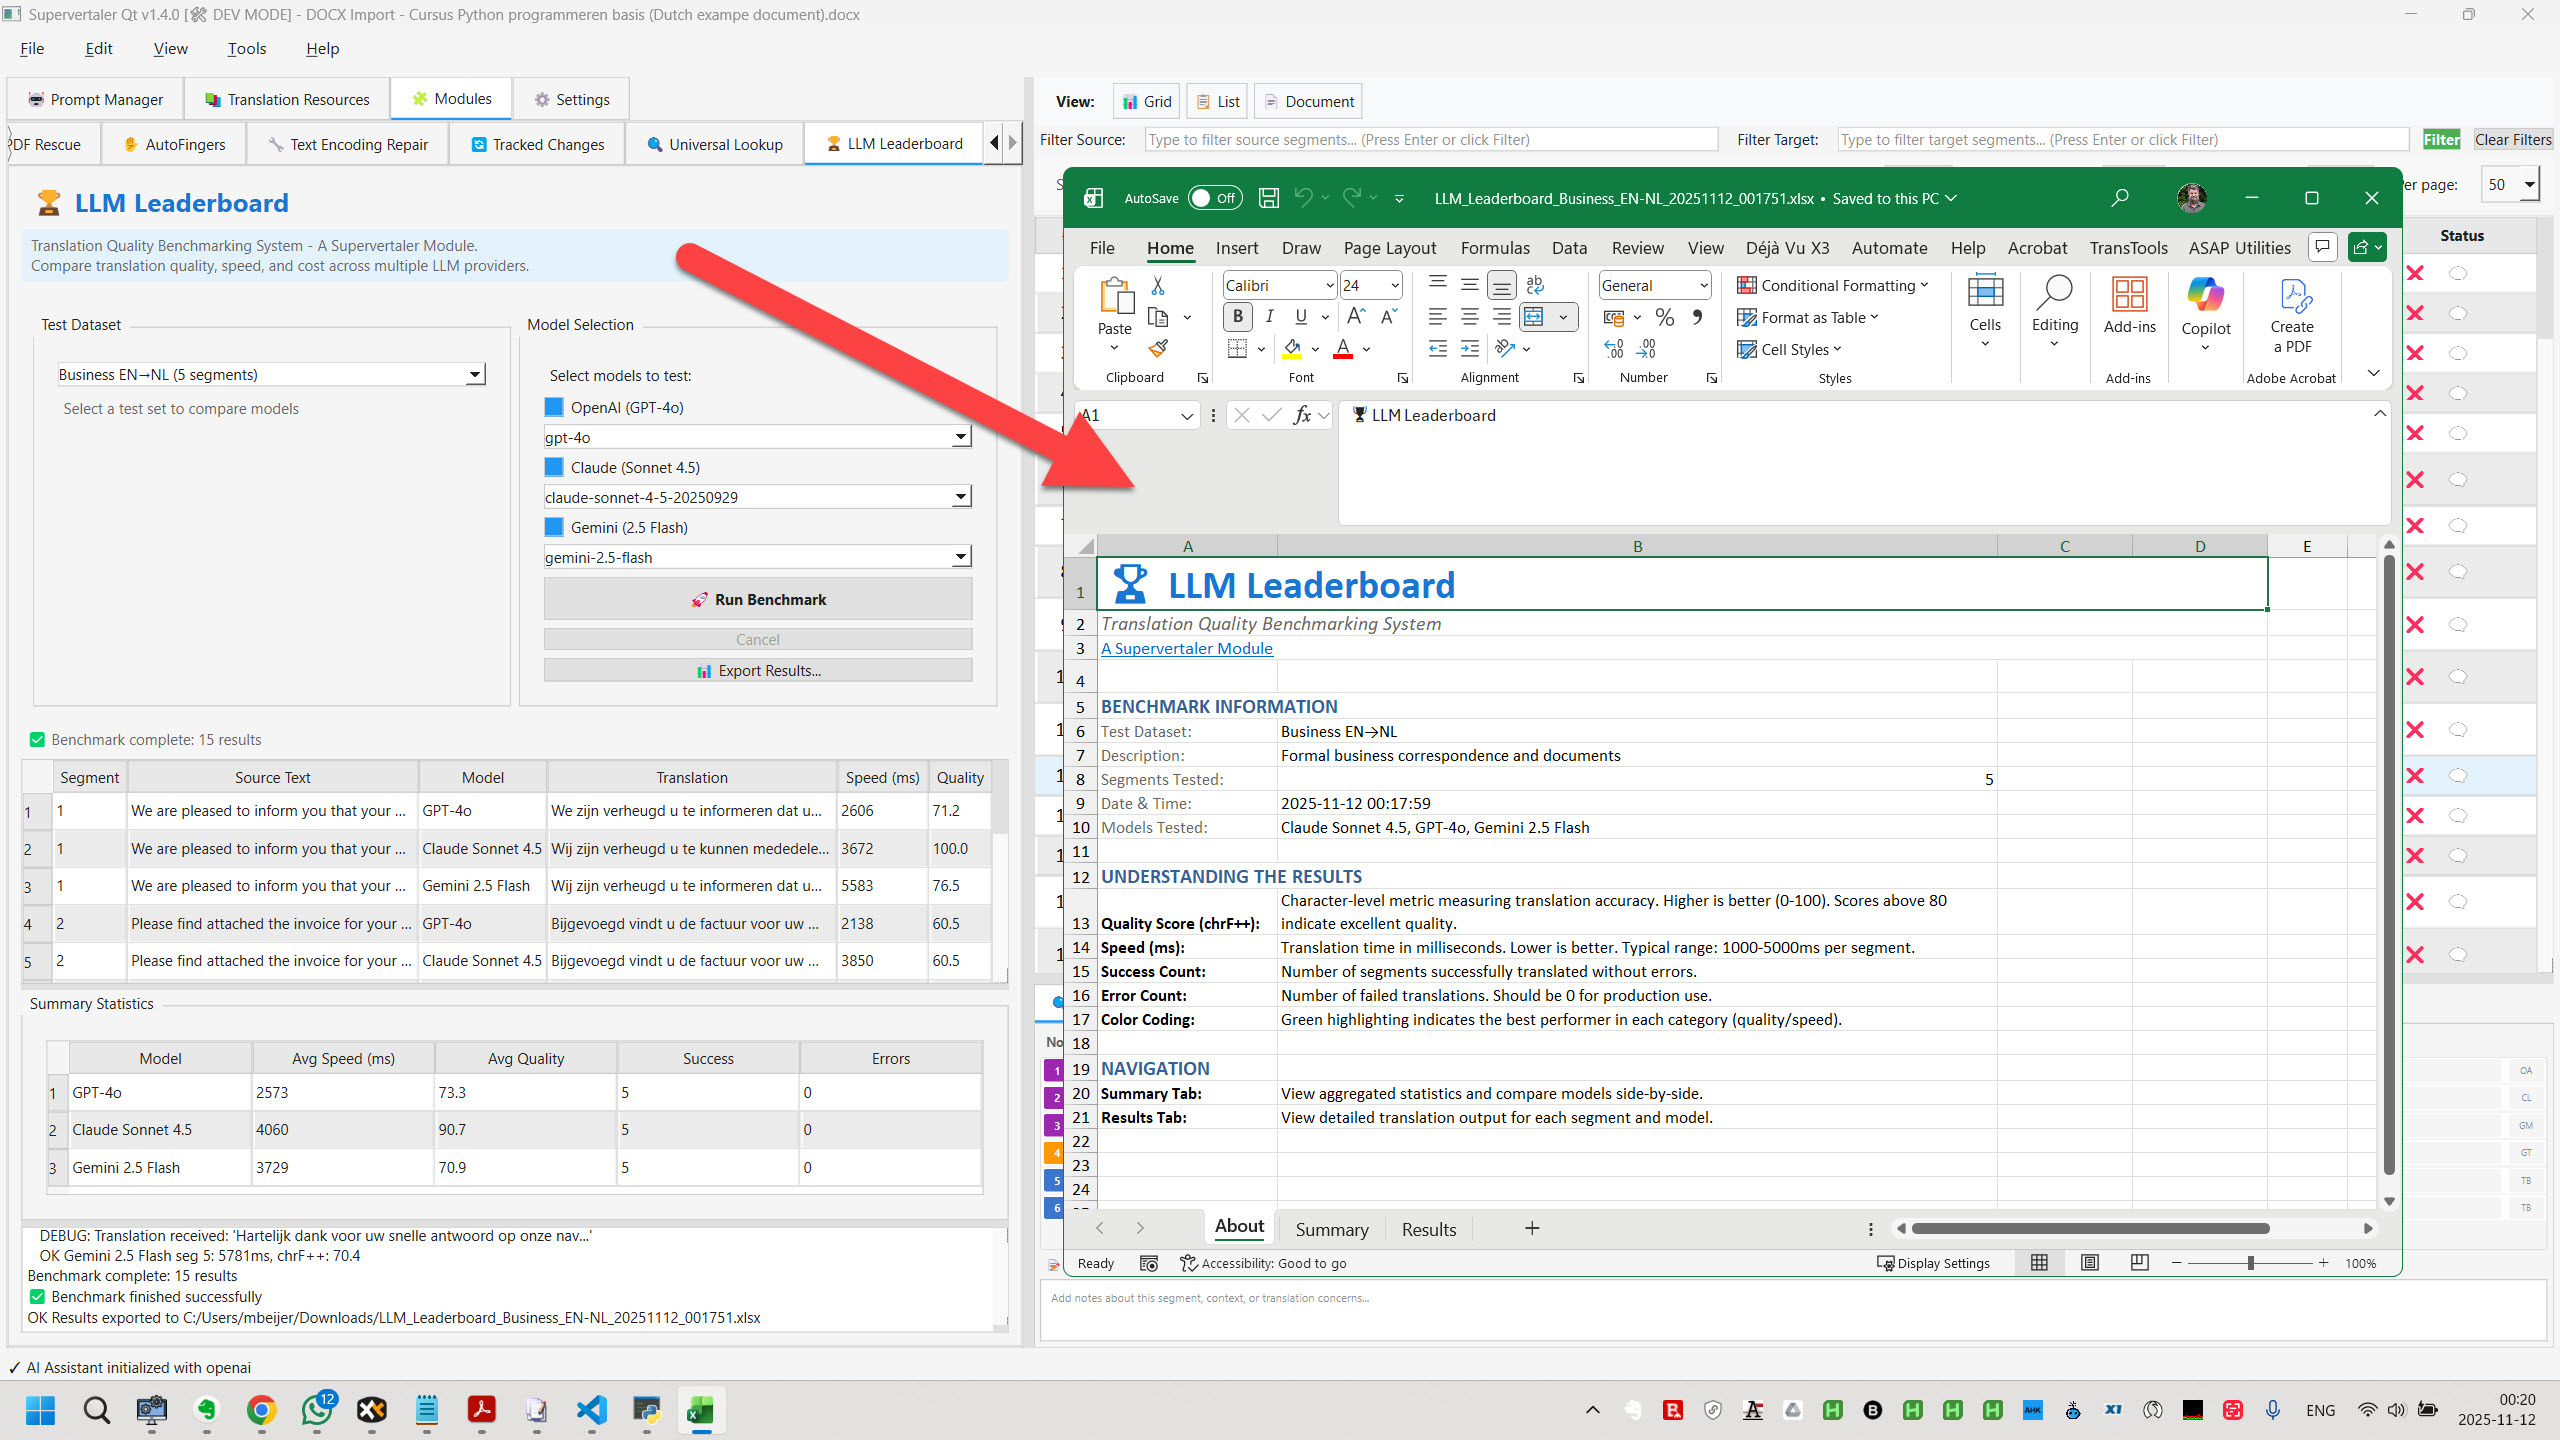Click the Bold button in Excel ribbon
Viewport: 2560px width, 1440px height.
click(x=1238, y=317)
